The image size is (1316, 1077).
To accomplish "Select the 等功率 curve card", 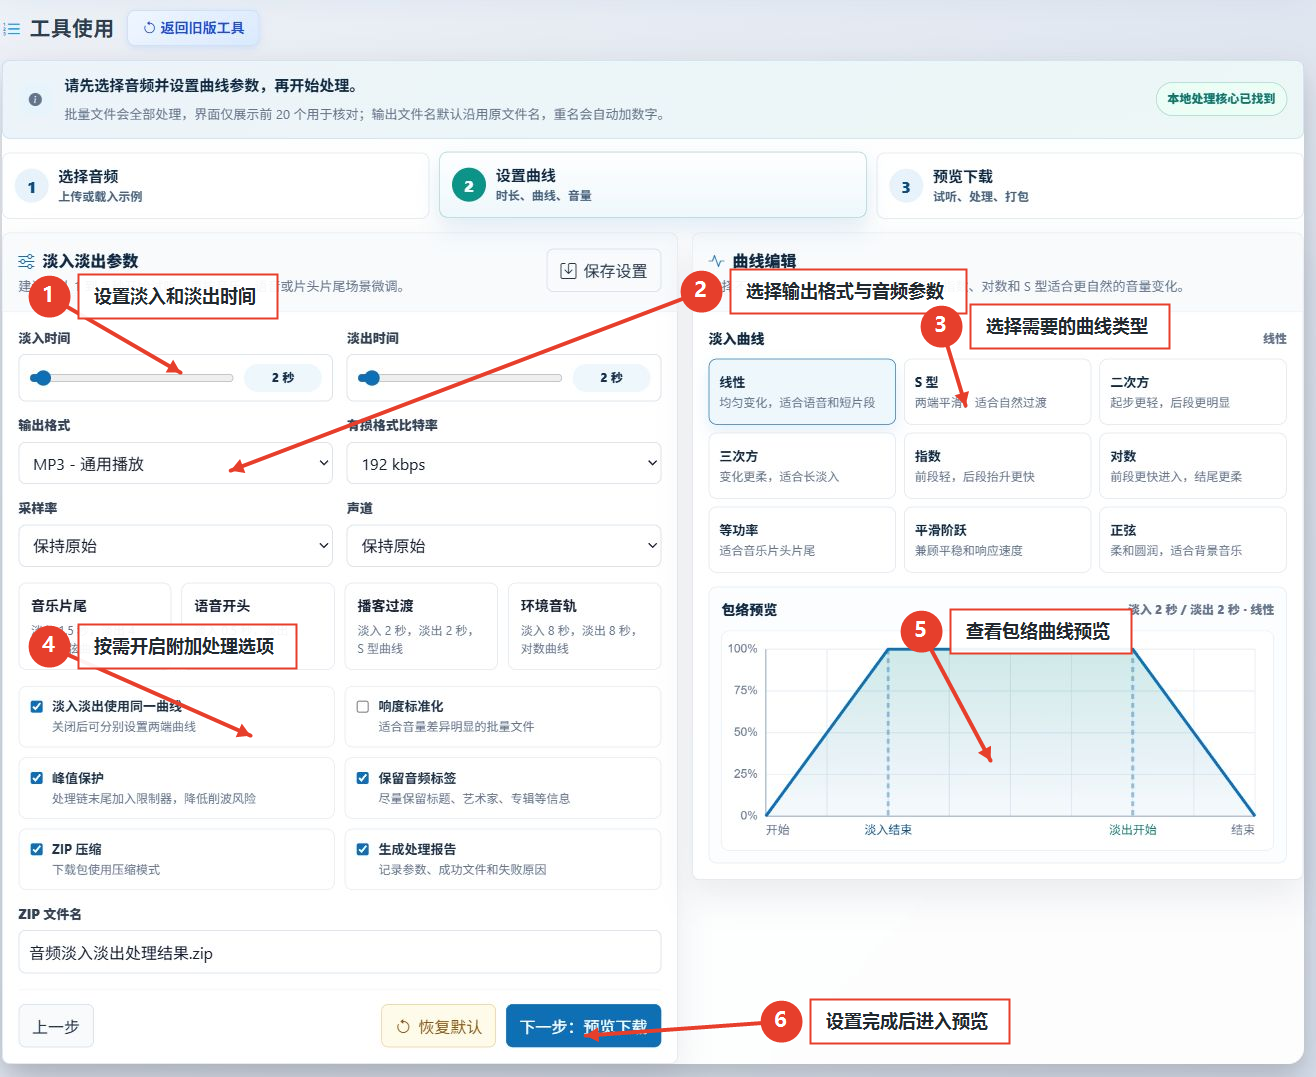I will click(x=802, y=540).
